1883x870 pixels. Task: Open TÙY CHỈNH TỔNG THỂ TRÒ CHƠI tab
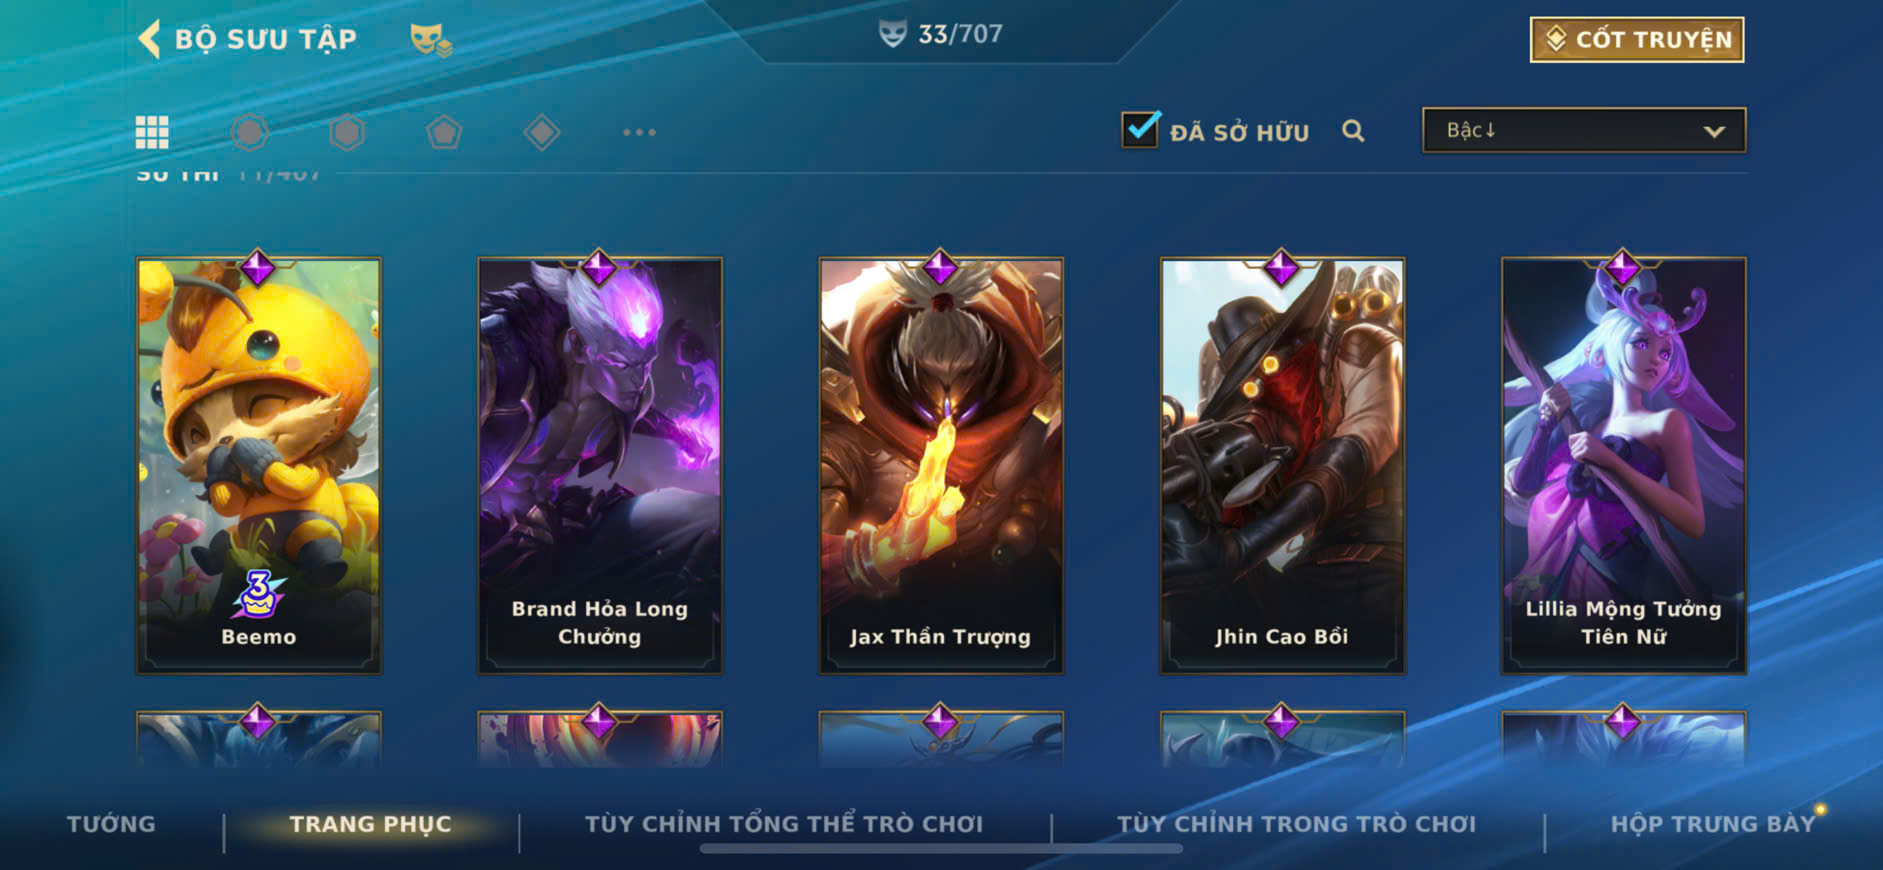[784, 824]
